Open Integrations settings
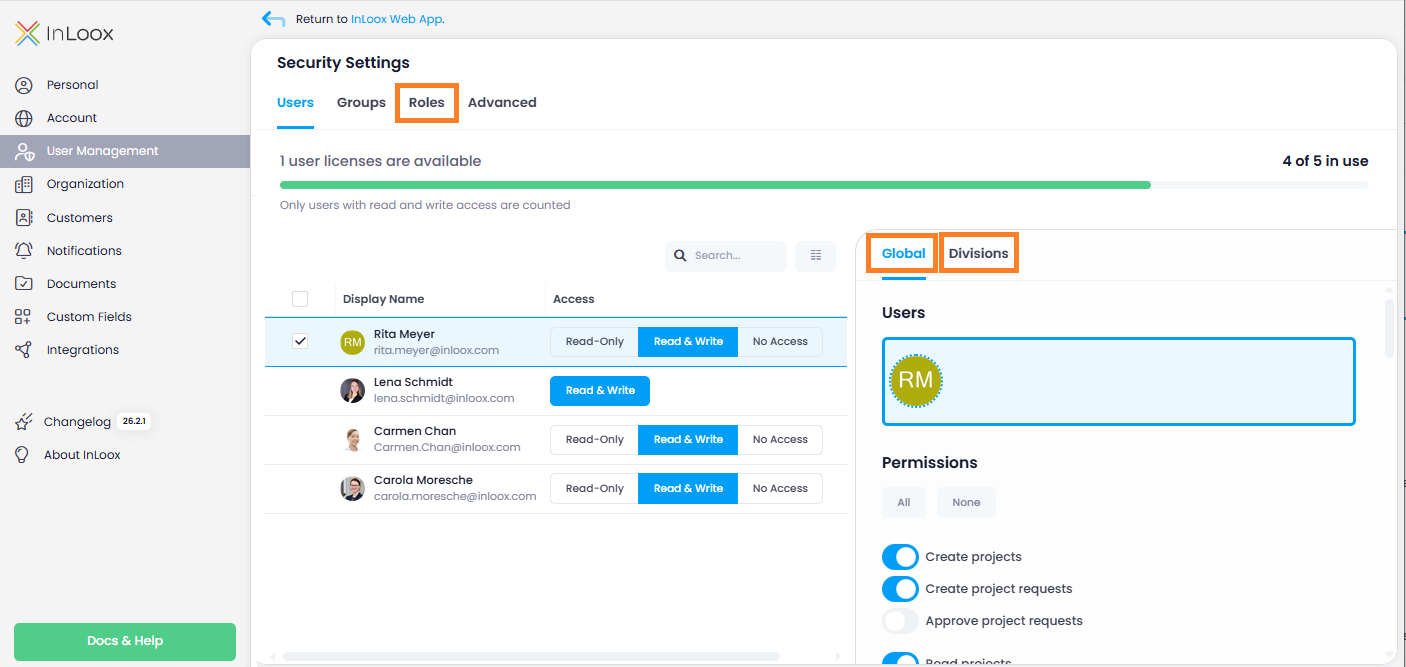The width and height of the screenshot is (1406, 667). pyautogui.click(x=125, y=350)
